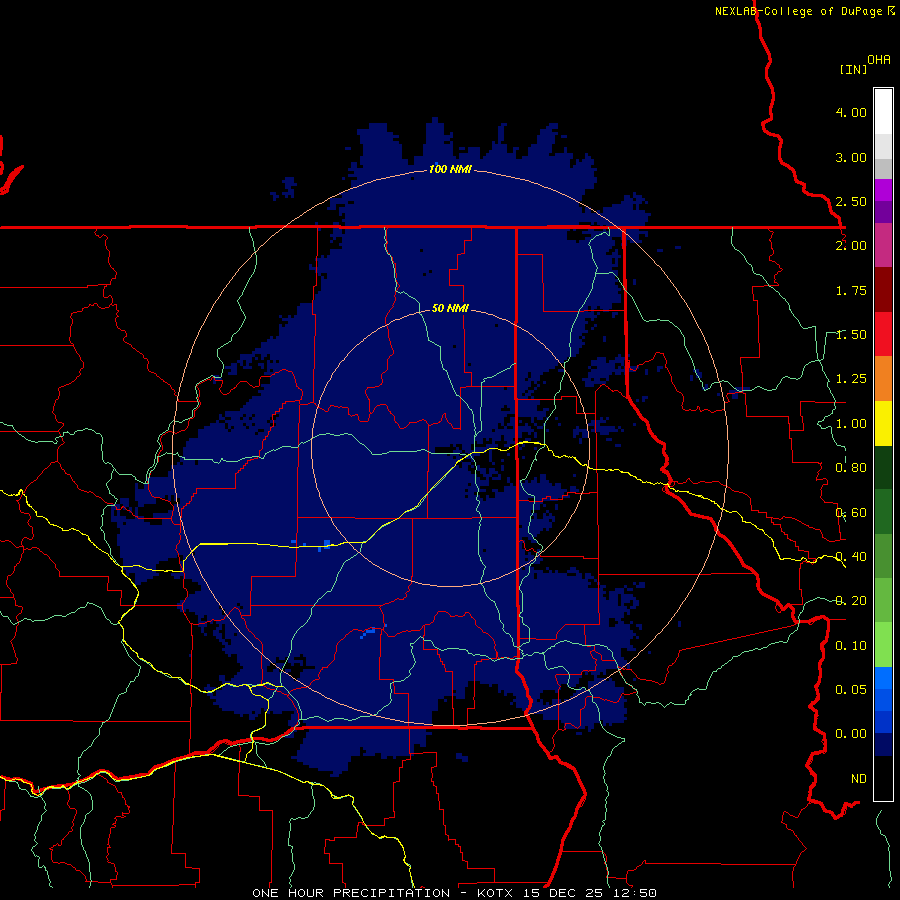
Task: Pick the black ND swatch in color scale
Action: [x=883, y=778]
